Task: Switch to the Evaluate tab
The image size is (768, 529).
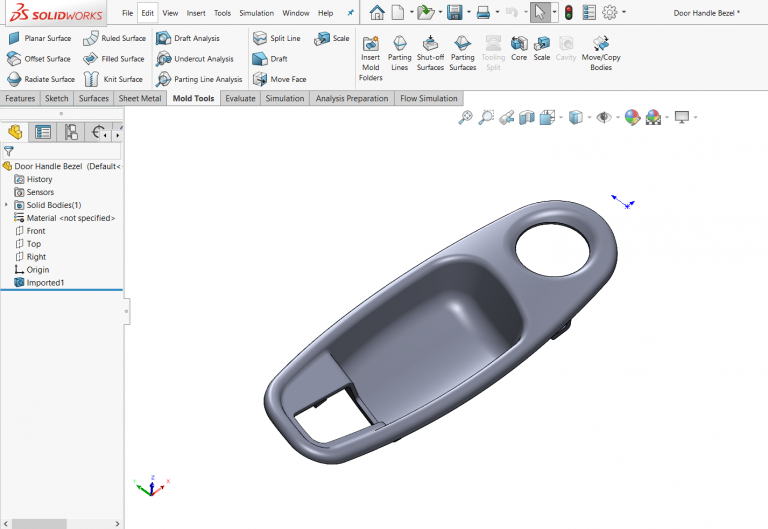Action: coord(240,99)
